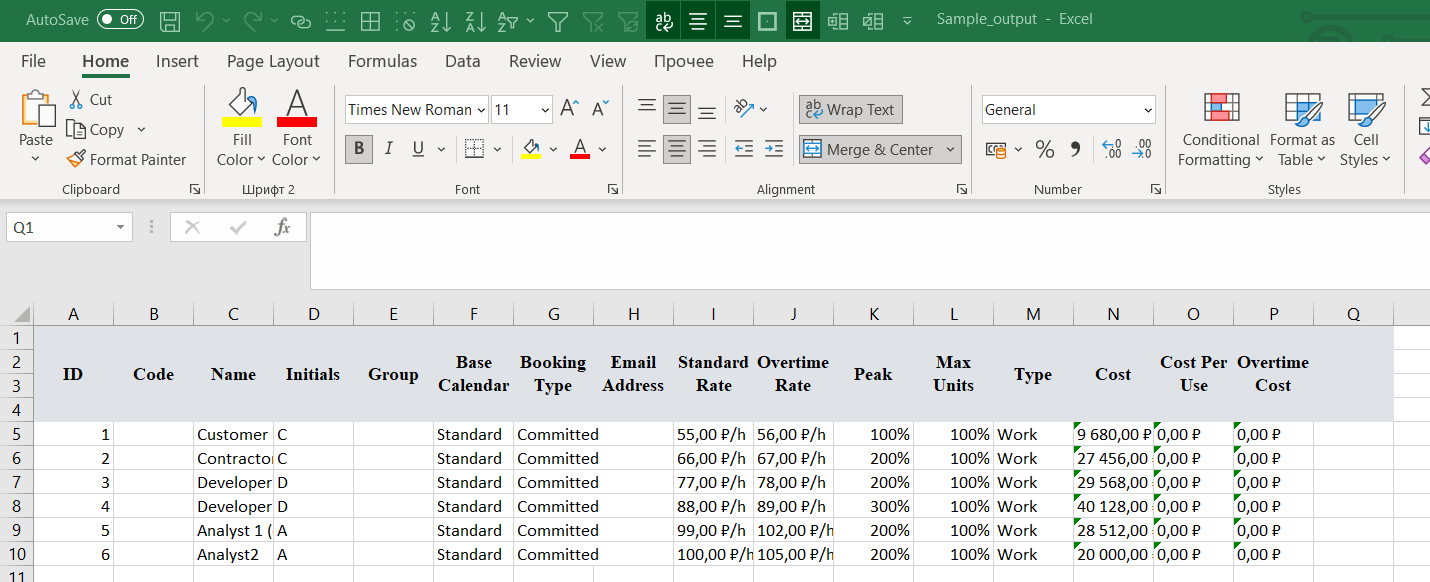Toggle Wrap Text for the selection

850,109
